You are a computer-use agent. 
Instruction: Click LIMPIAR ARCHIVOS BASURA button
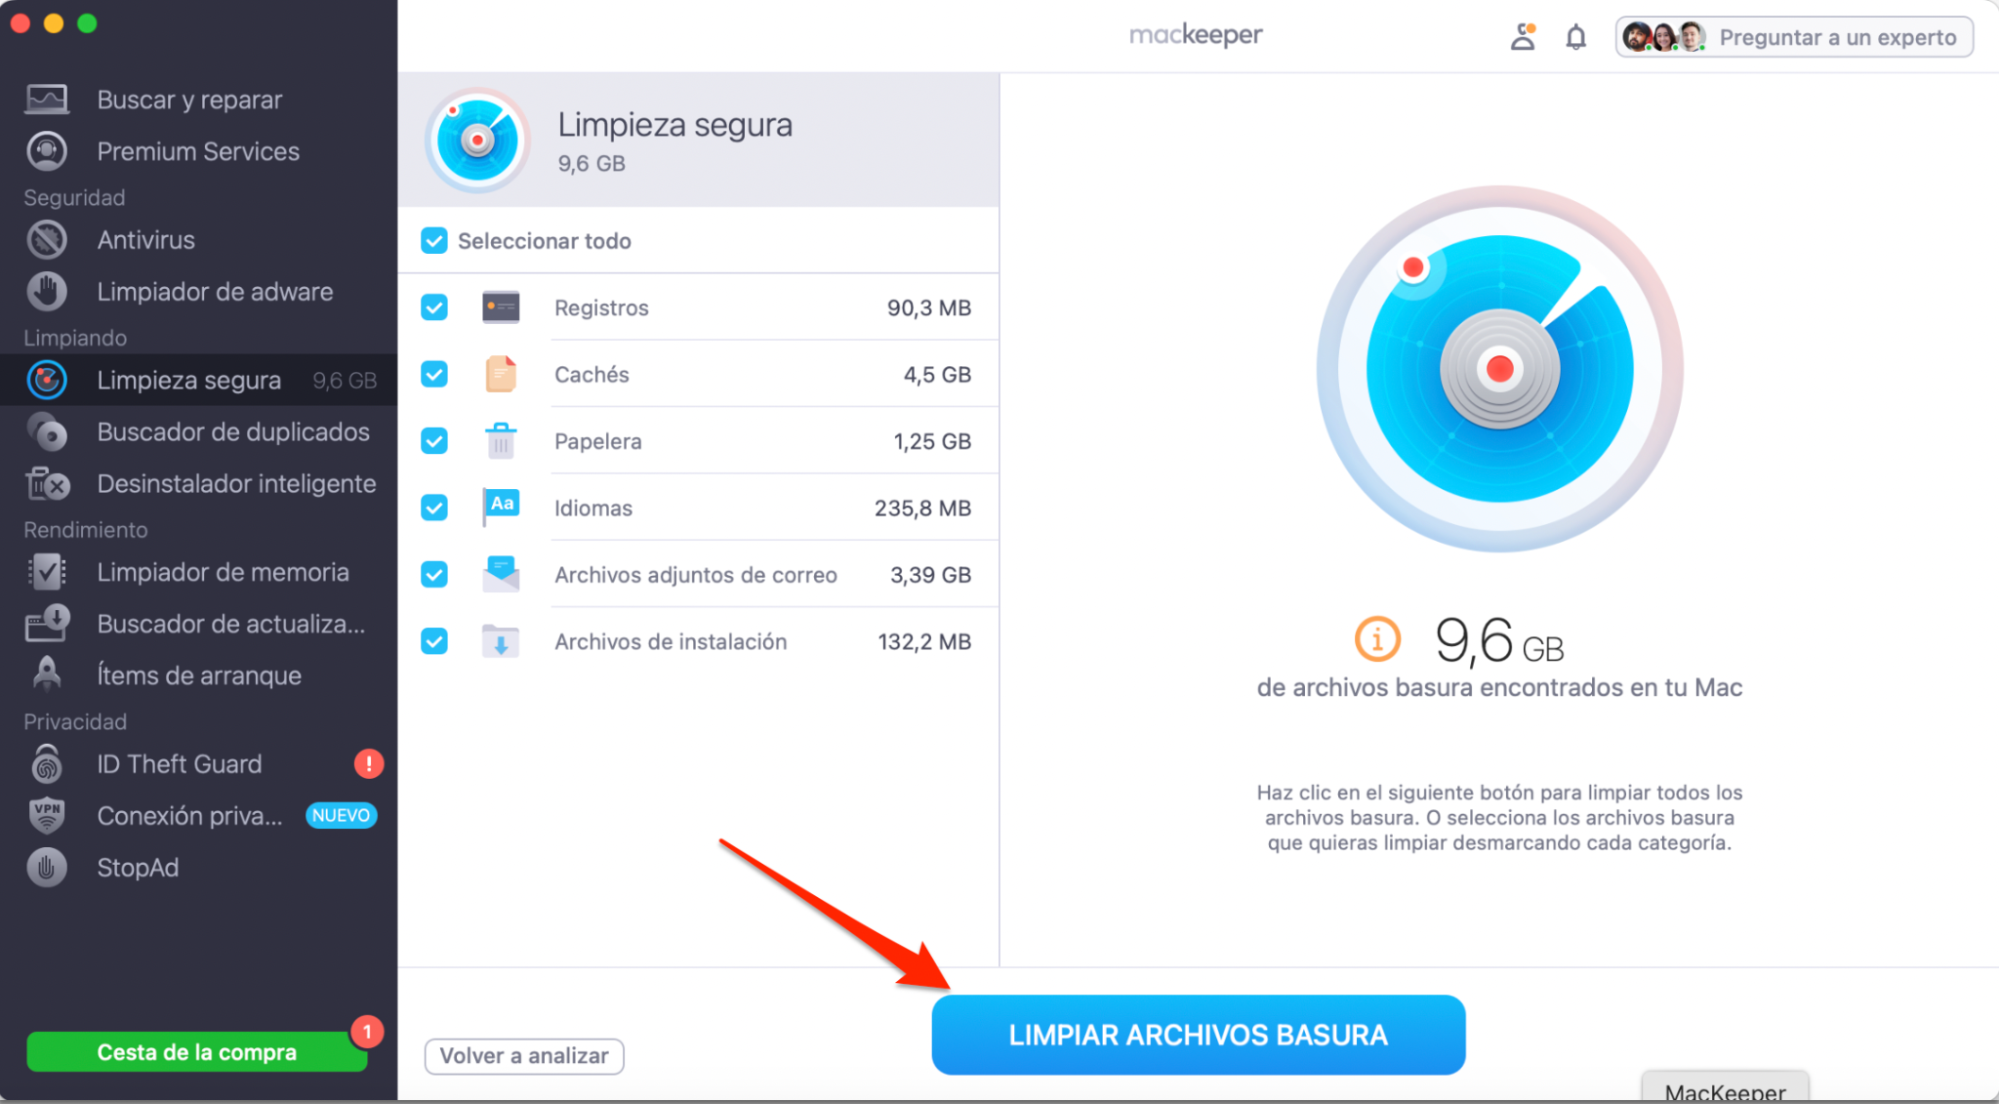click(x=1197, y=1035)
